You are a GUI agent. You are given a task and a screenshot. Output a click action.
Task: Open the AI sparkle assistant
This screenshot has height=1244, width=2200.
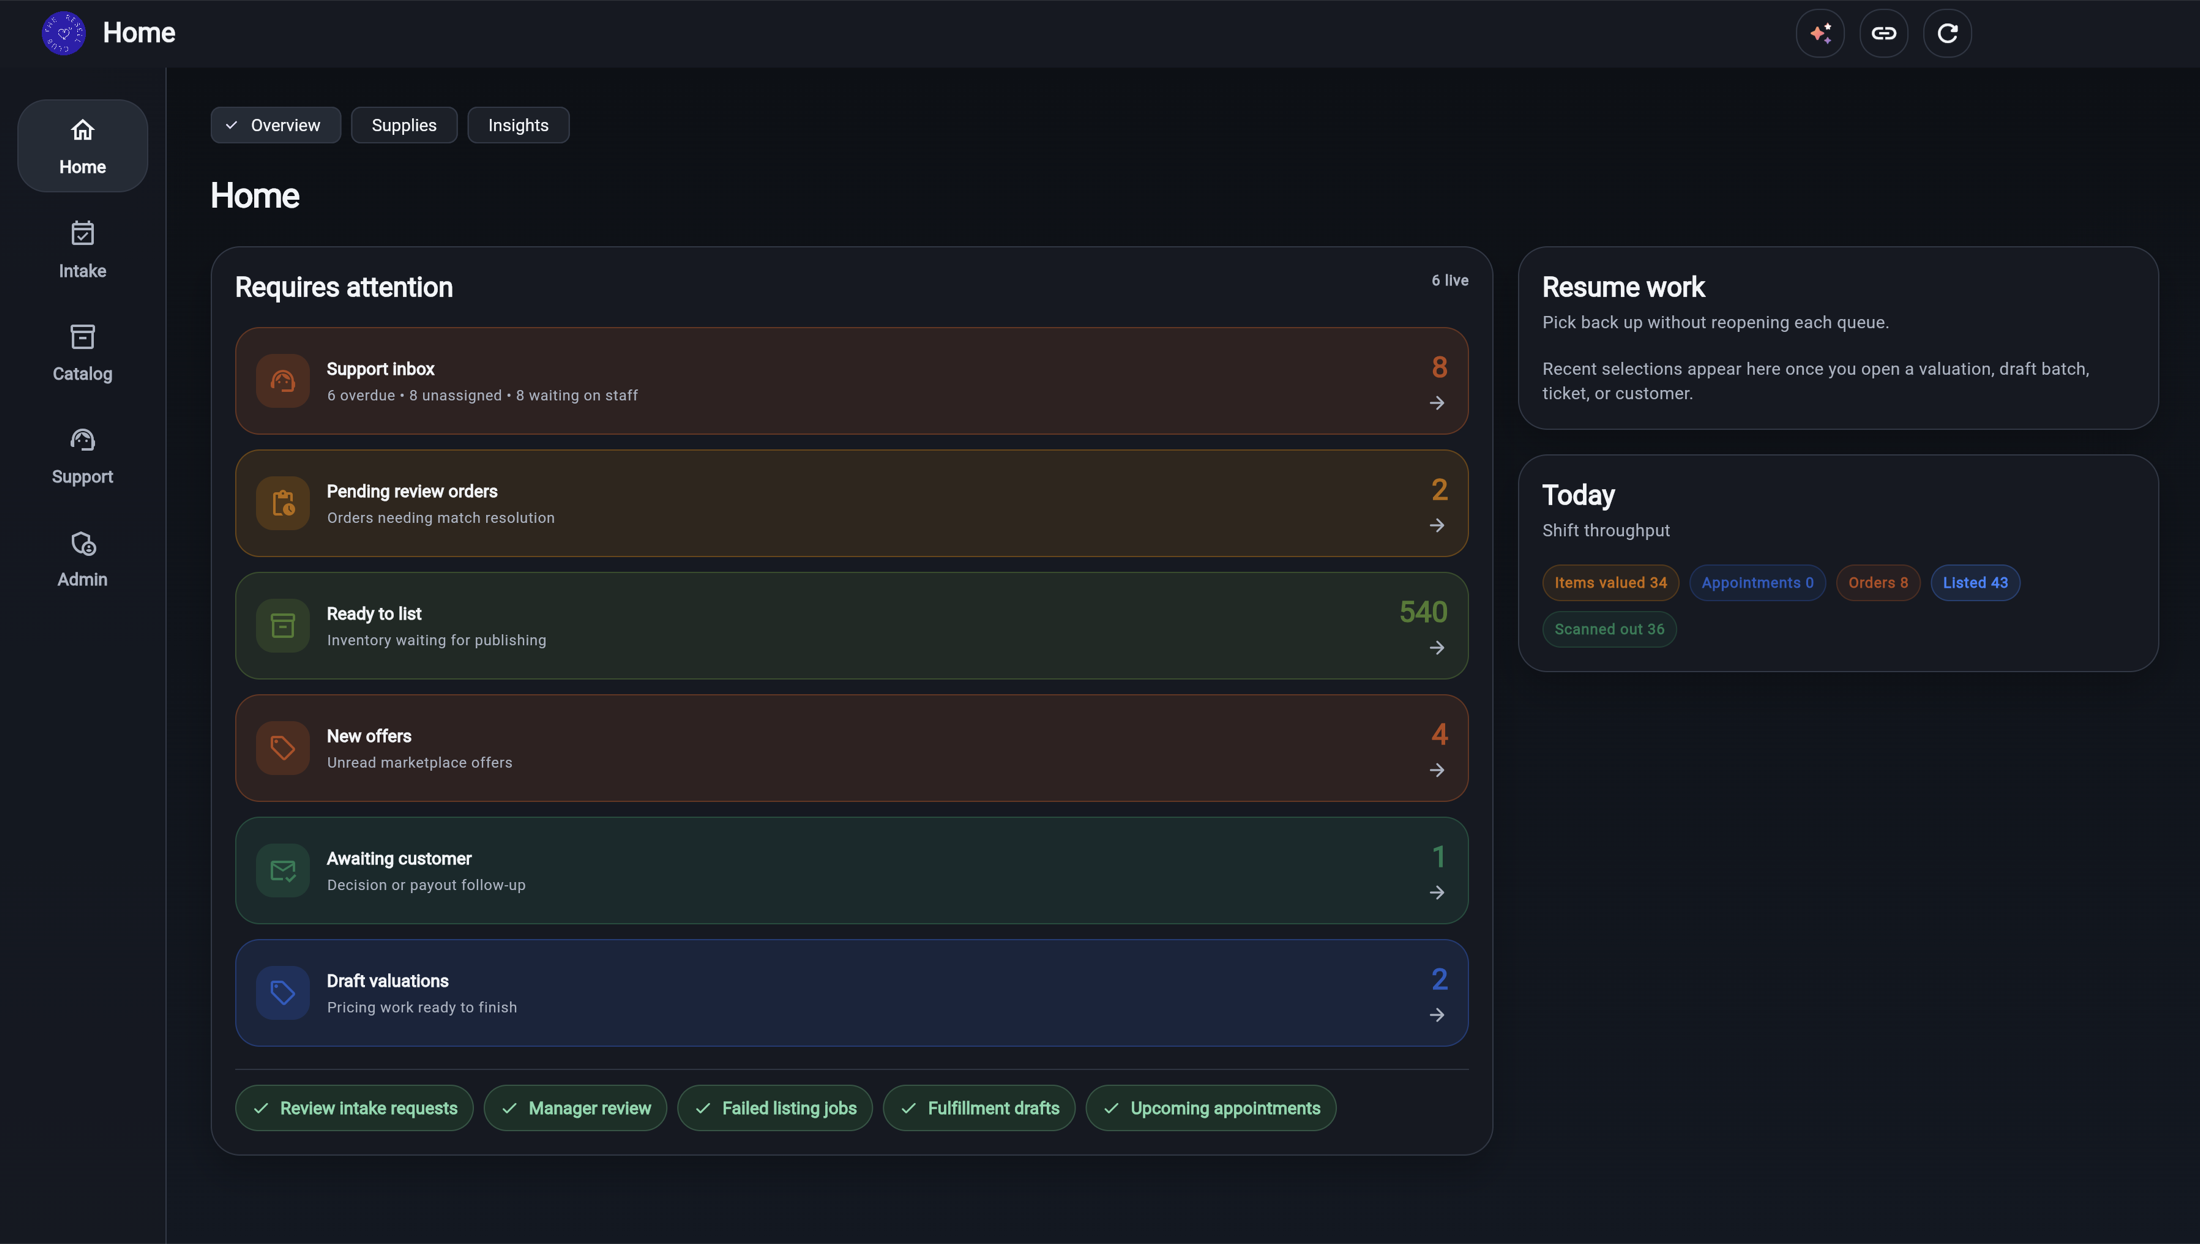[x=1820, y=33]
